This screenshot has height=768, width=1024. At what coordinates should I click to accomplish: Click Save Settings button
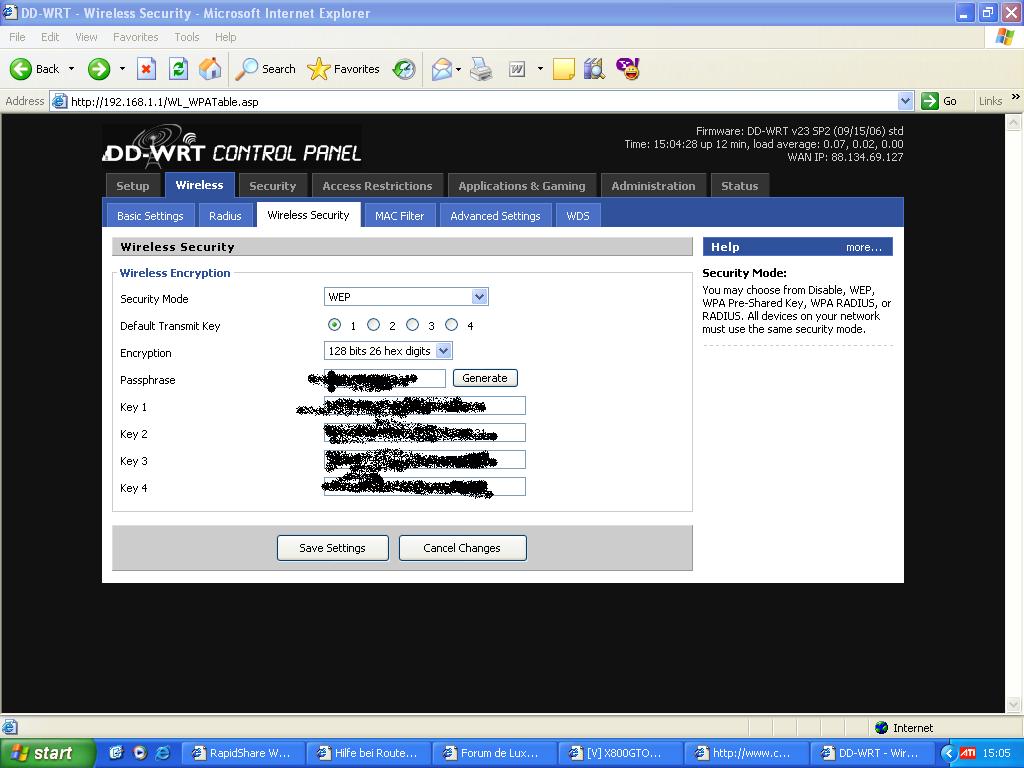coord(332,548)
